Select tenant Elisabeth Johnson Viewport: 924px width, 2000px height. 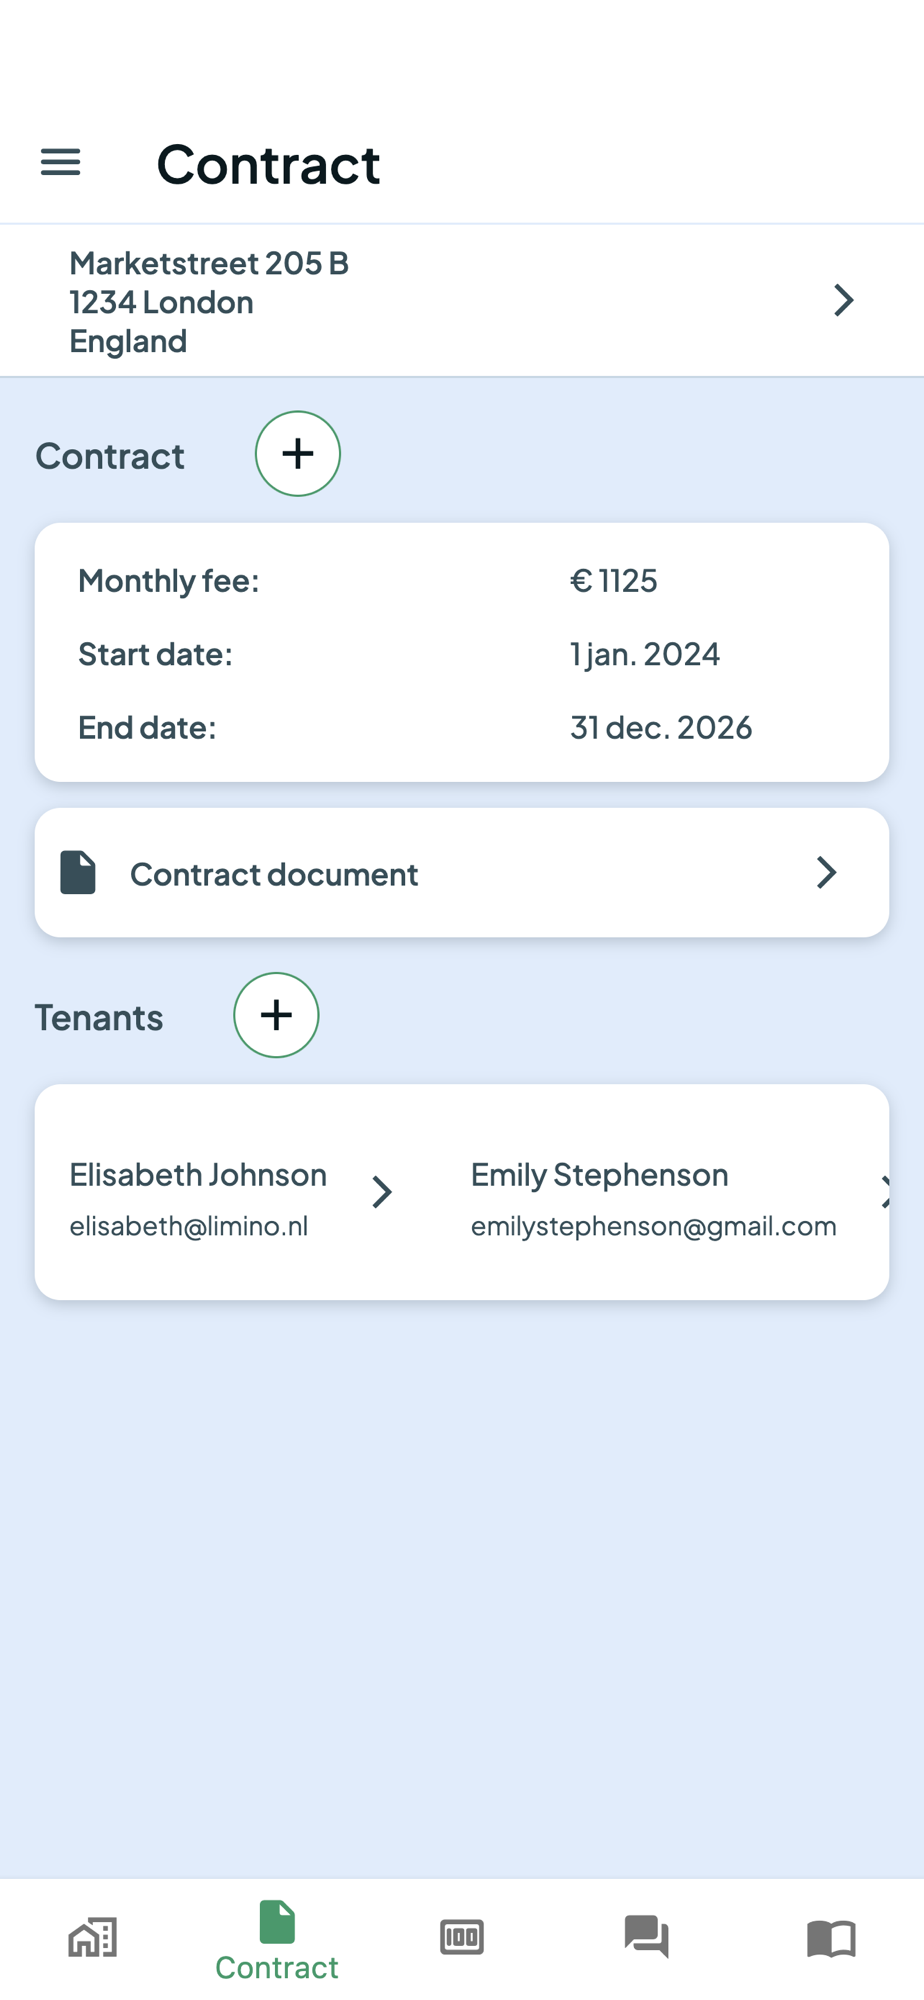(198, 1174)
